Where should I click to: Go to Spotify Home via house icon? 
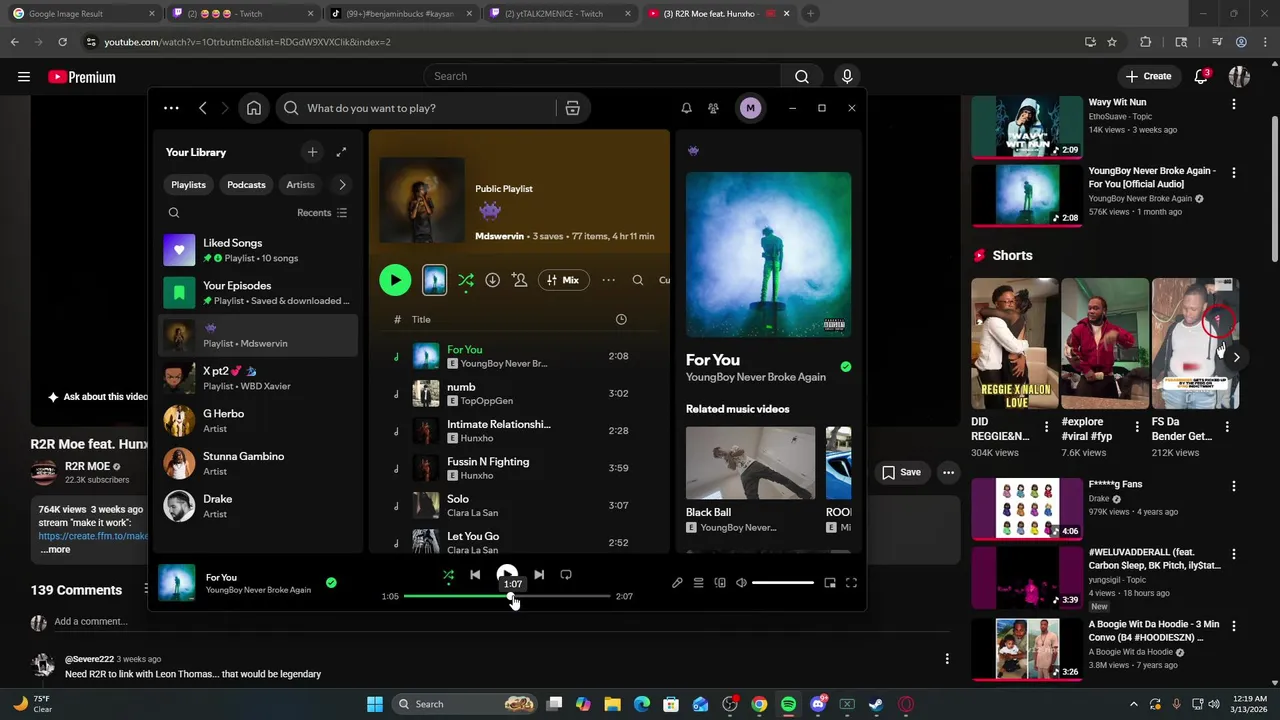[254, 108]
